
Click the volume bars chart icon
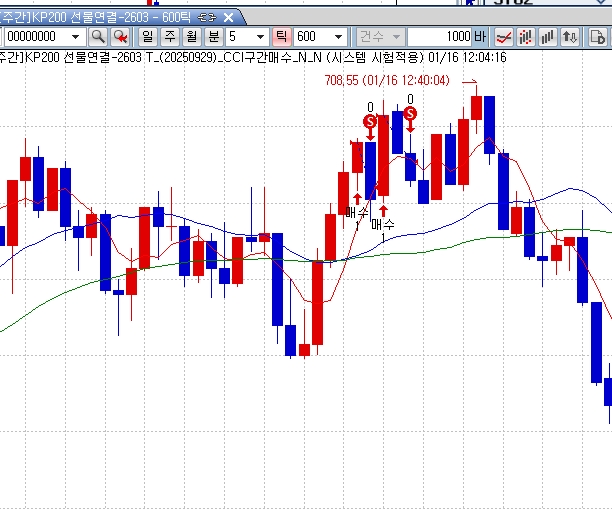click(548, 37)
